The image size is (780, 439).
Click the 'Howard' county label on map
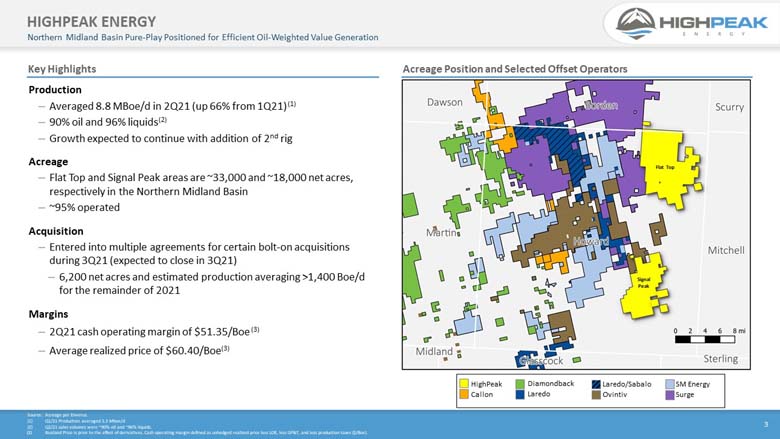pos(591,242)
